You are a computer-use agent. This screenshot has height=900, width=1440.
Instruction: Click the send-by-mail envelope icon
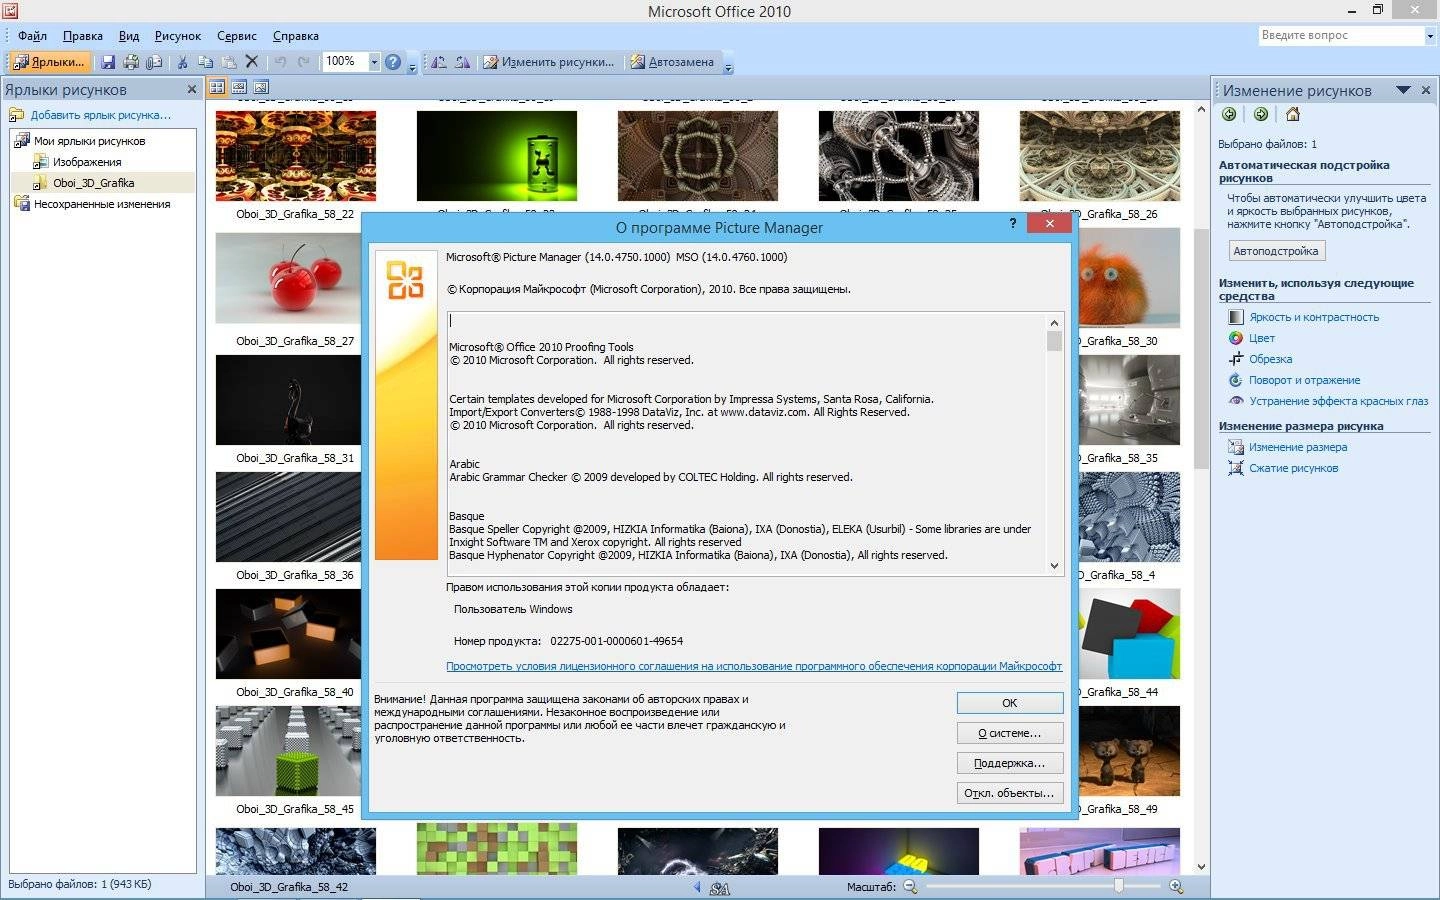[154, 62]
